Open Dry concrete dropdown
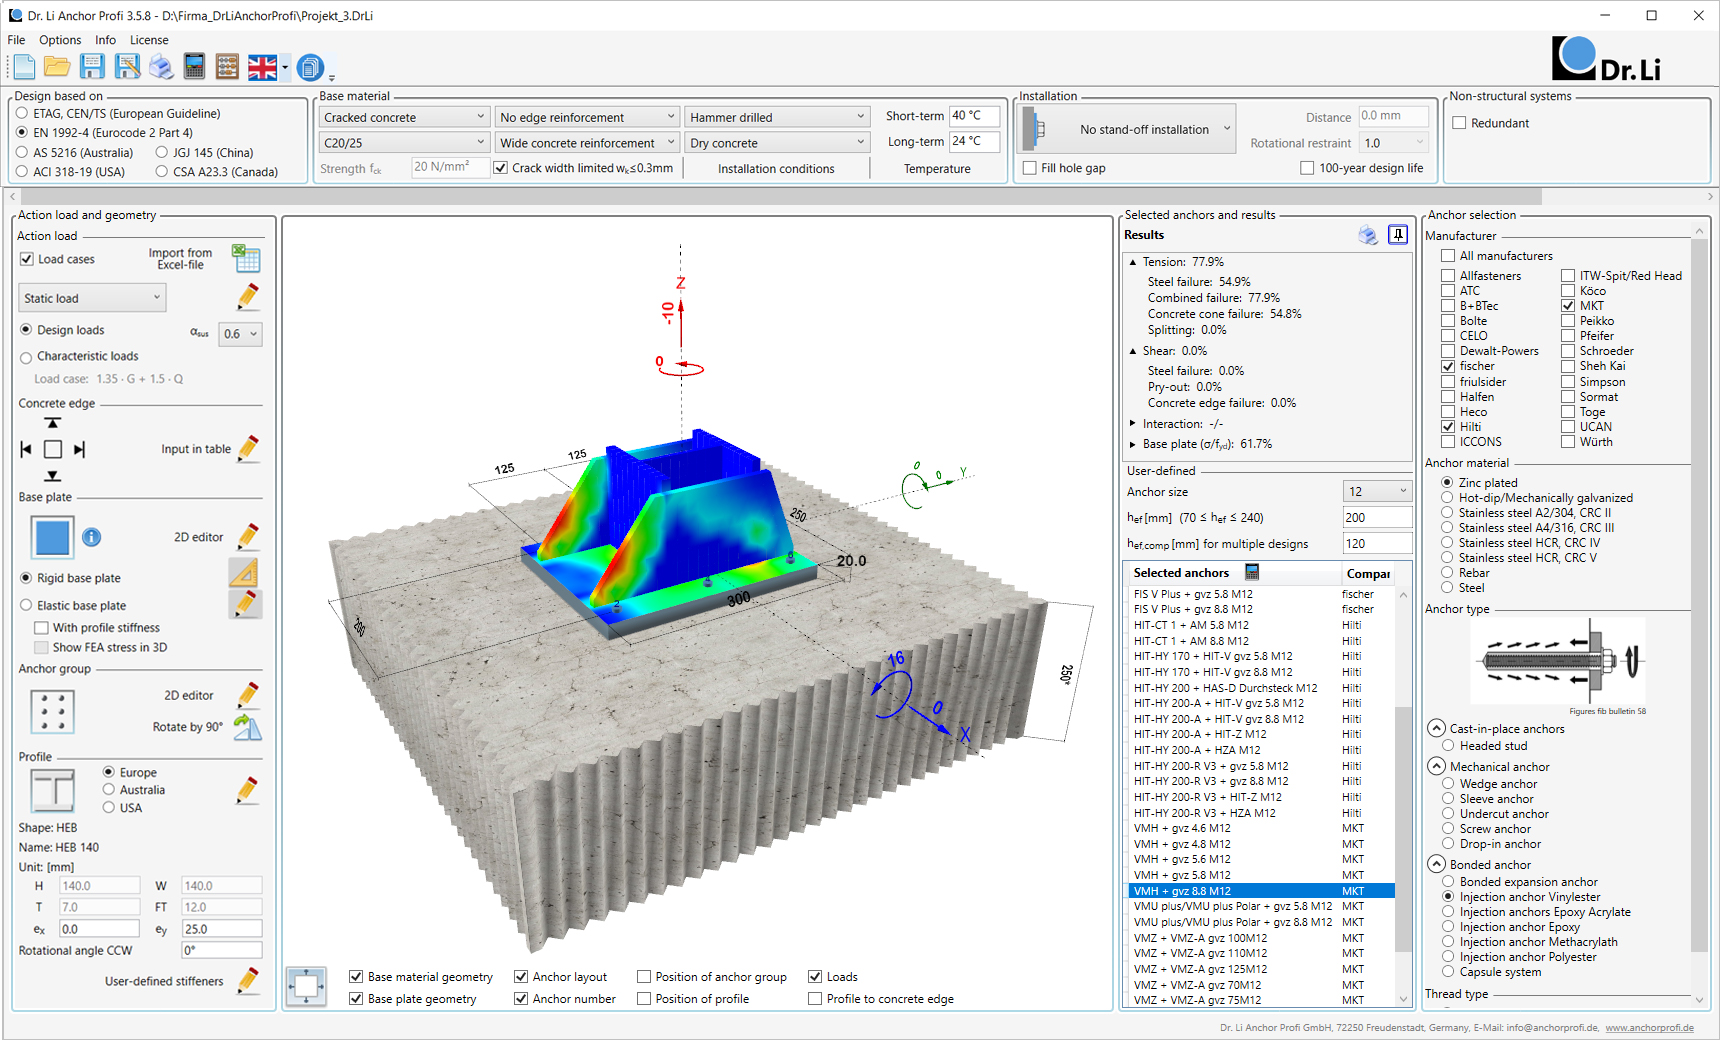The image size is (1720, 1040). [777, 143]
